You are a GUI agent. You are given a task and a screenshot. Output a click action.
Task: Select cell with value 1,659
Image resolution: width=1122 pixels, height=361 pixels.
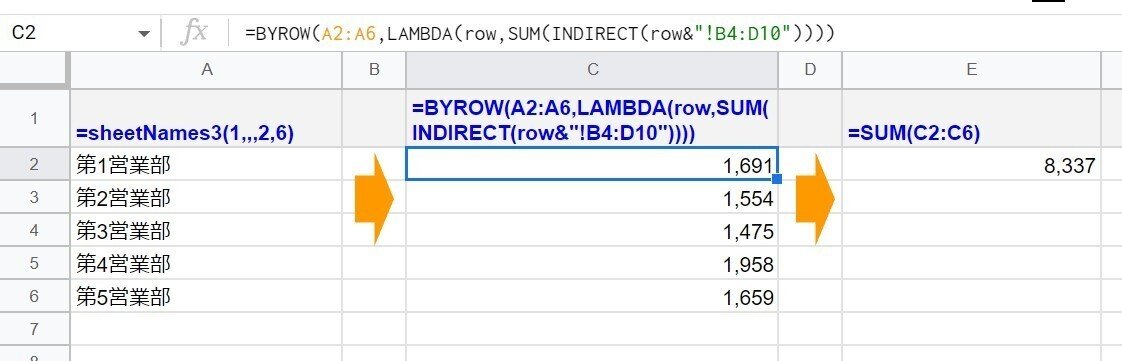(x=592, y=296)
